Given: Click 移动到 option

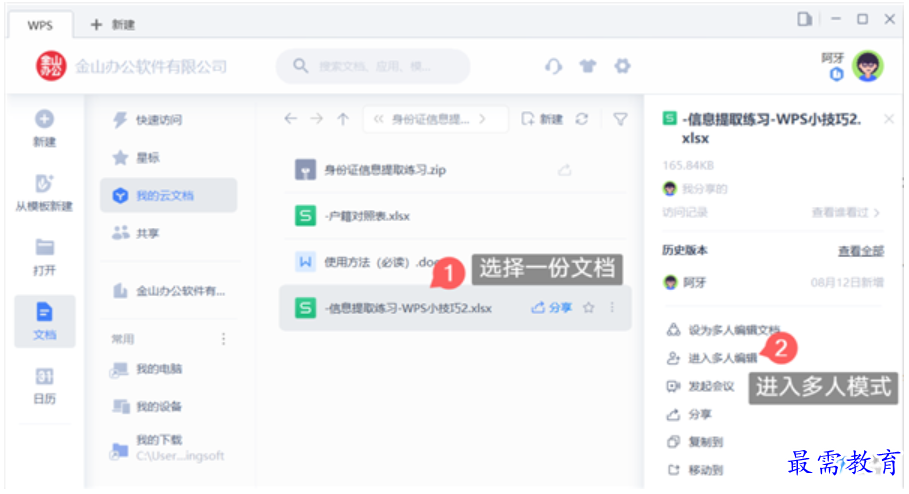Looking at the screenshot, I should (x=694, y=470).
